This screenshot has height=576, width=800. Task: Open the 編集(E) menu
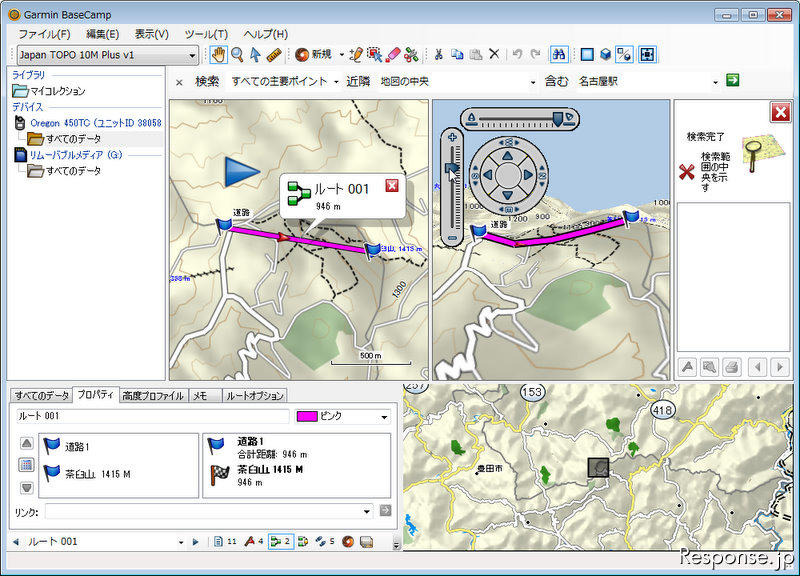[x=103, y=34]
